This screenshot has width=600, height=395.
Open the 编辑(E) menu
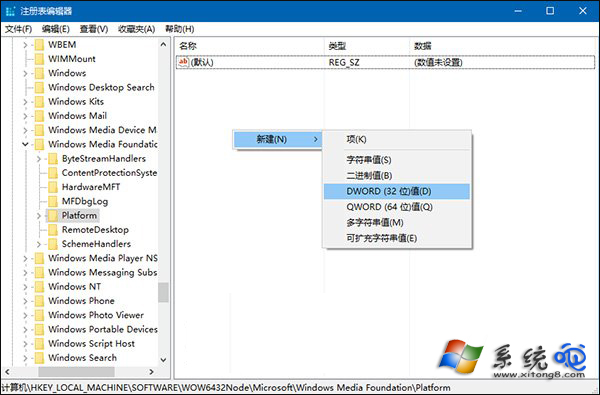click(55, 29)
